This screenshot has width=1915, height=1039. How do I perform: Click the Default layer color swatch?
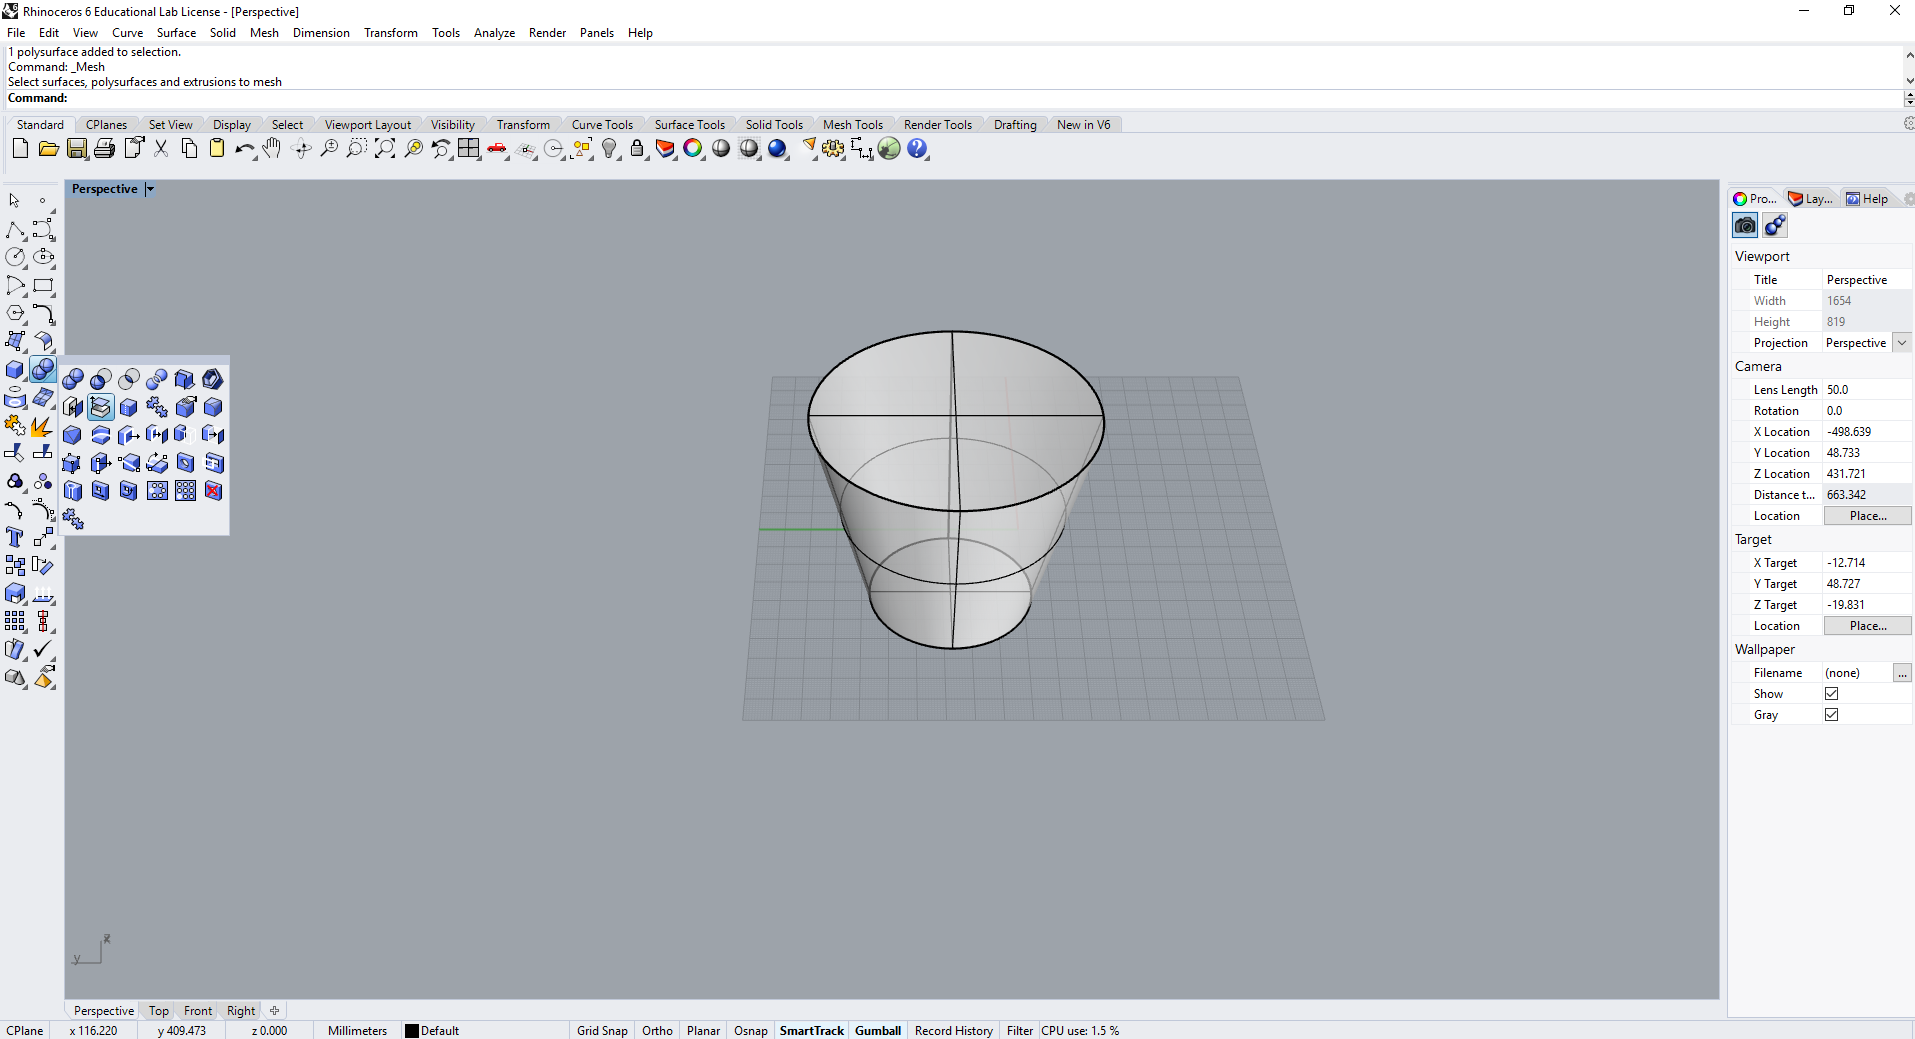412,1030
